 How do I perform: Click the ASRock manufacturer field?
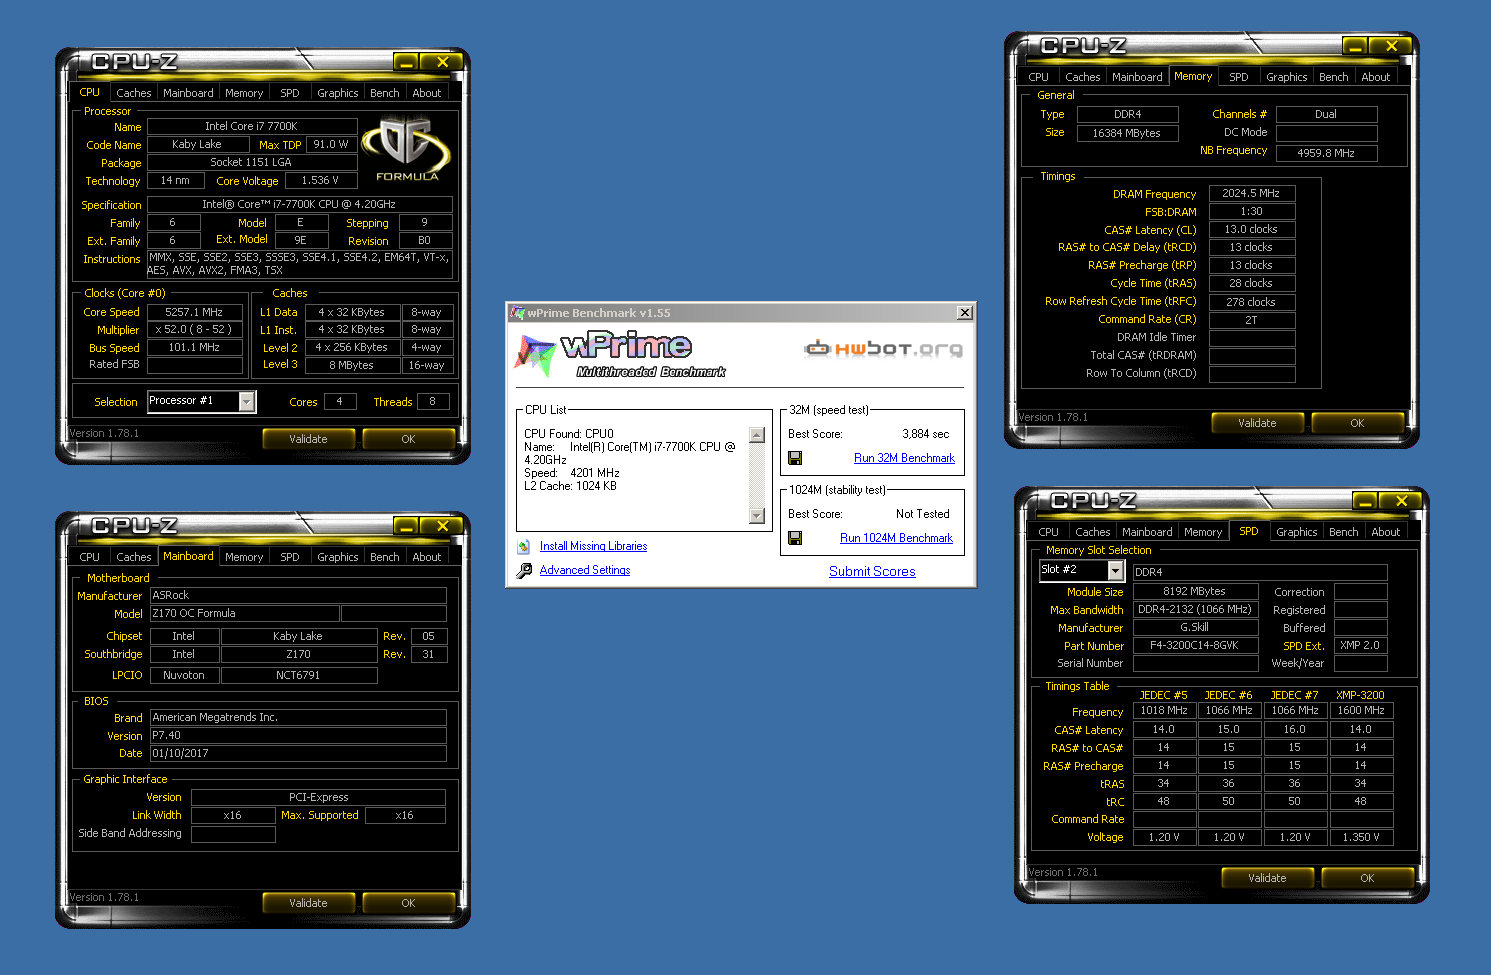click(x=298, y=595)
